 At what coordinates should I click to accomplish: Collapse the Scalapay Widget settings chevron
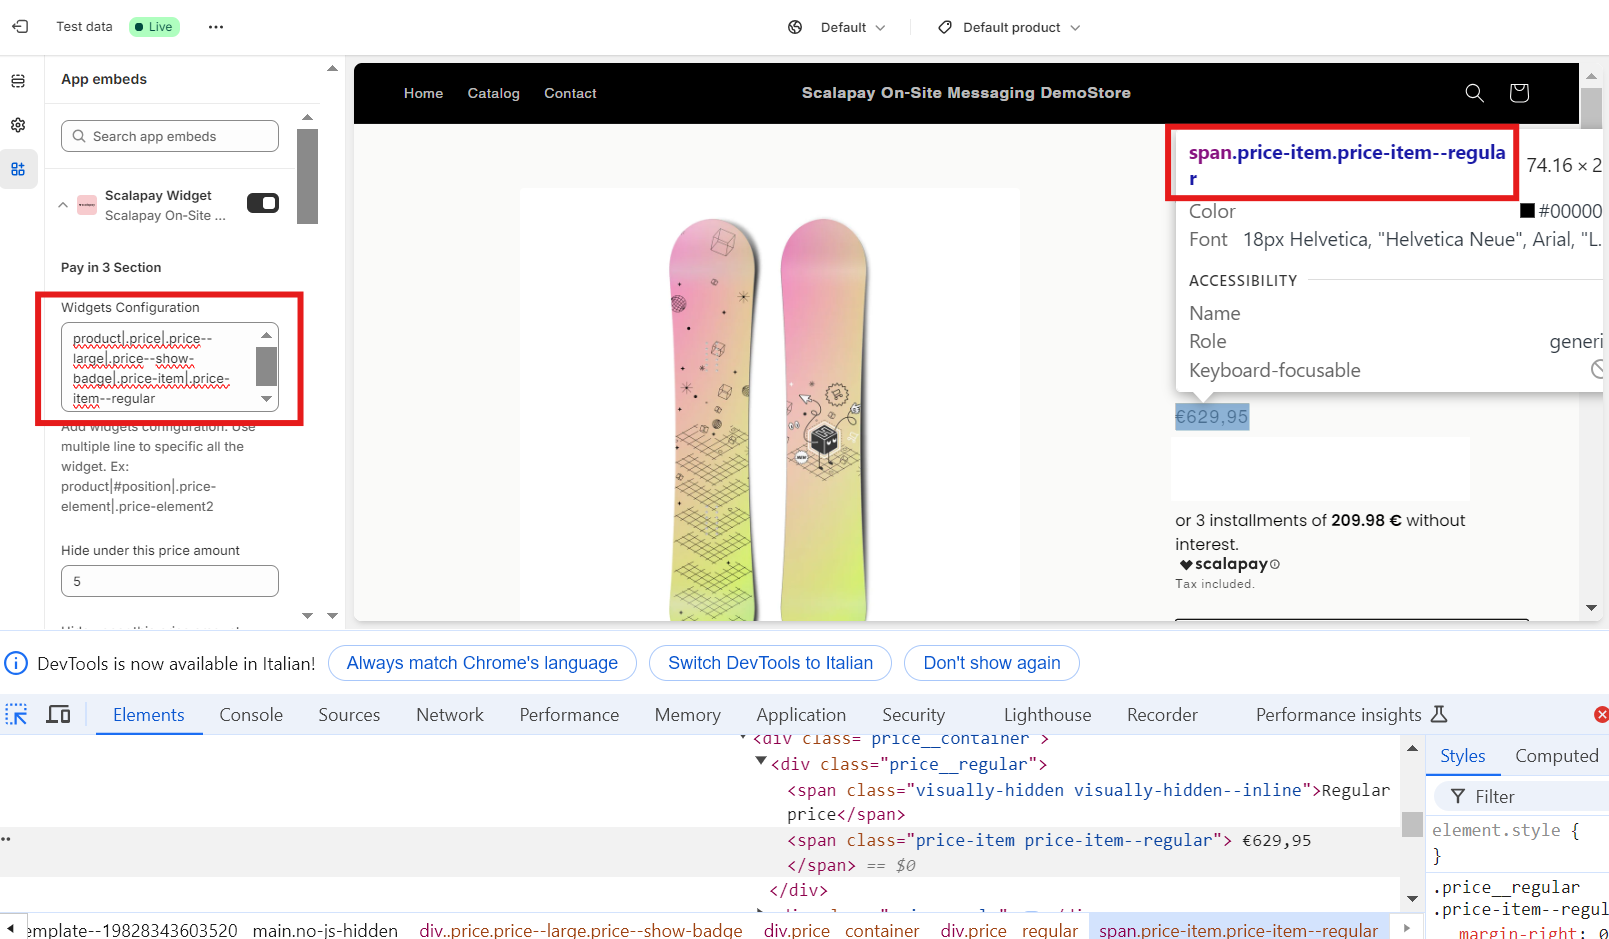[x=63, y=205]
